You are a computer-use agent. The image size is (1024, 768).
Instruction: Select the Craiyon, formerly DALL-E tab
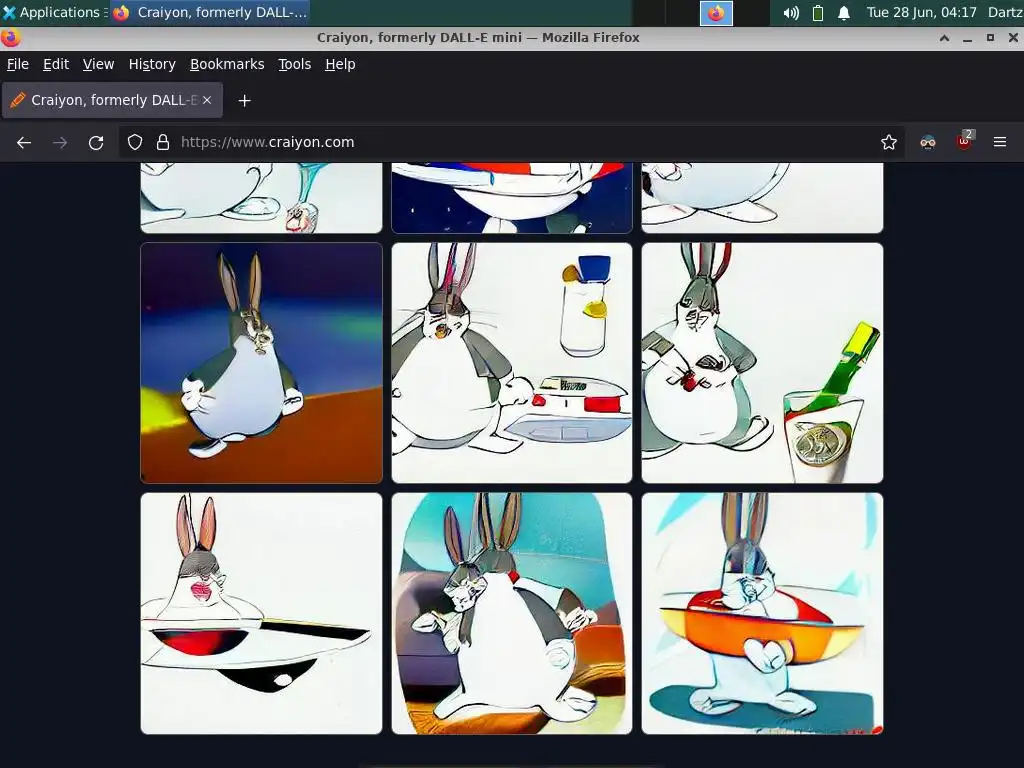pos(112,100)
